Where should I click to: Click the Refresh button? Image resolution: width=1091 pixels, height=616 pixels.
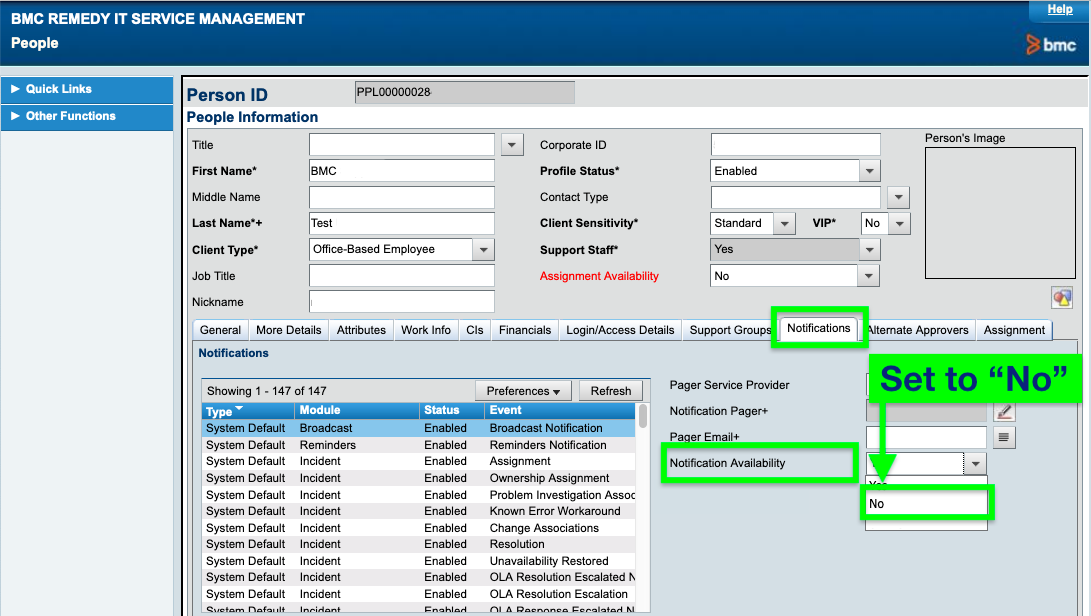[x=611, y=391]
